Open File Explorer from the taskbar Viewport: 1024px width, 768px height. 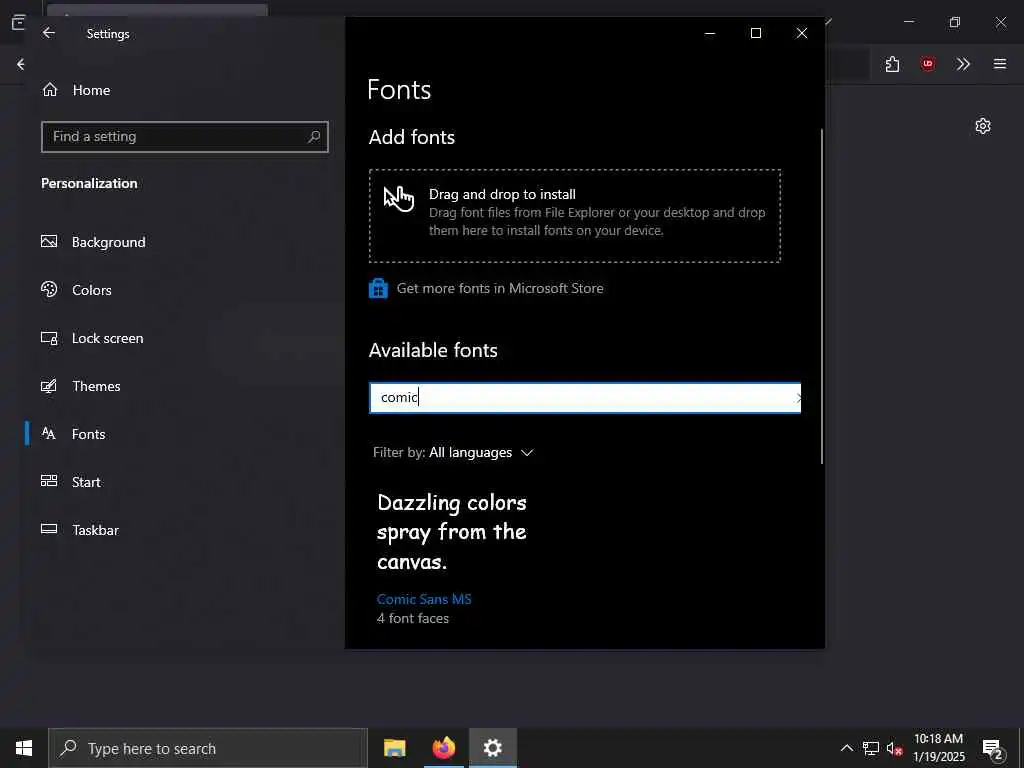(x=394, y=748)
